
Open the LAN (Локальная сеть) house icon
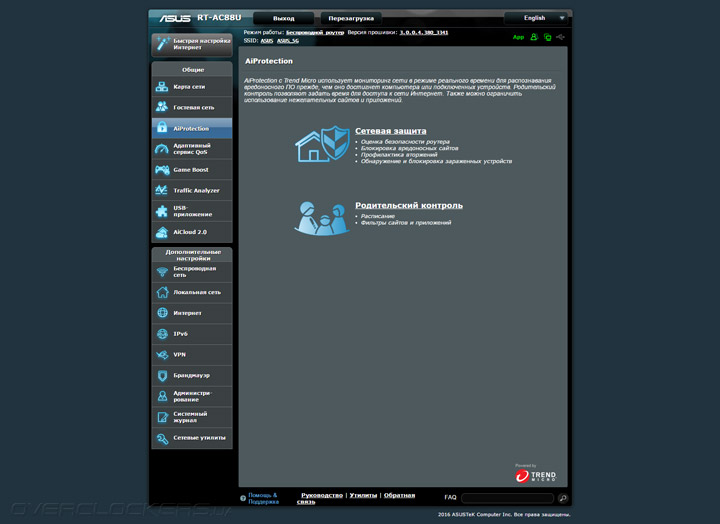pos(162,292)
